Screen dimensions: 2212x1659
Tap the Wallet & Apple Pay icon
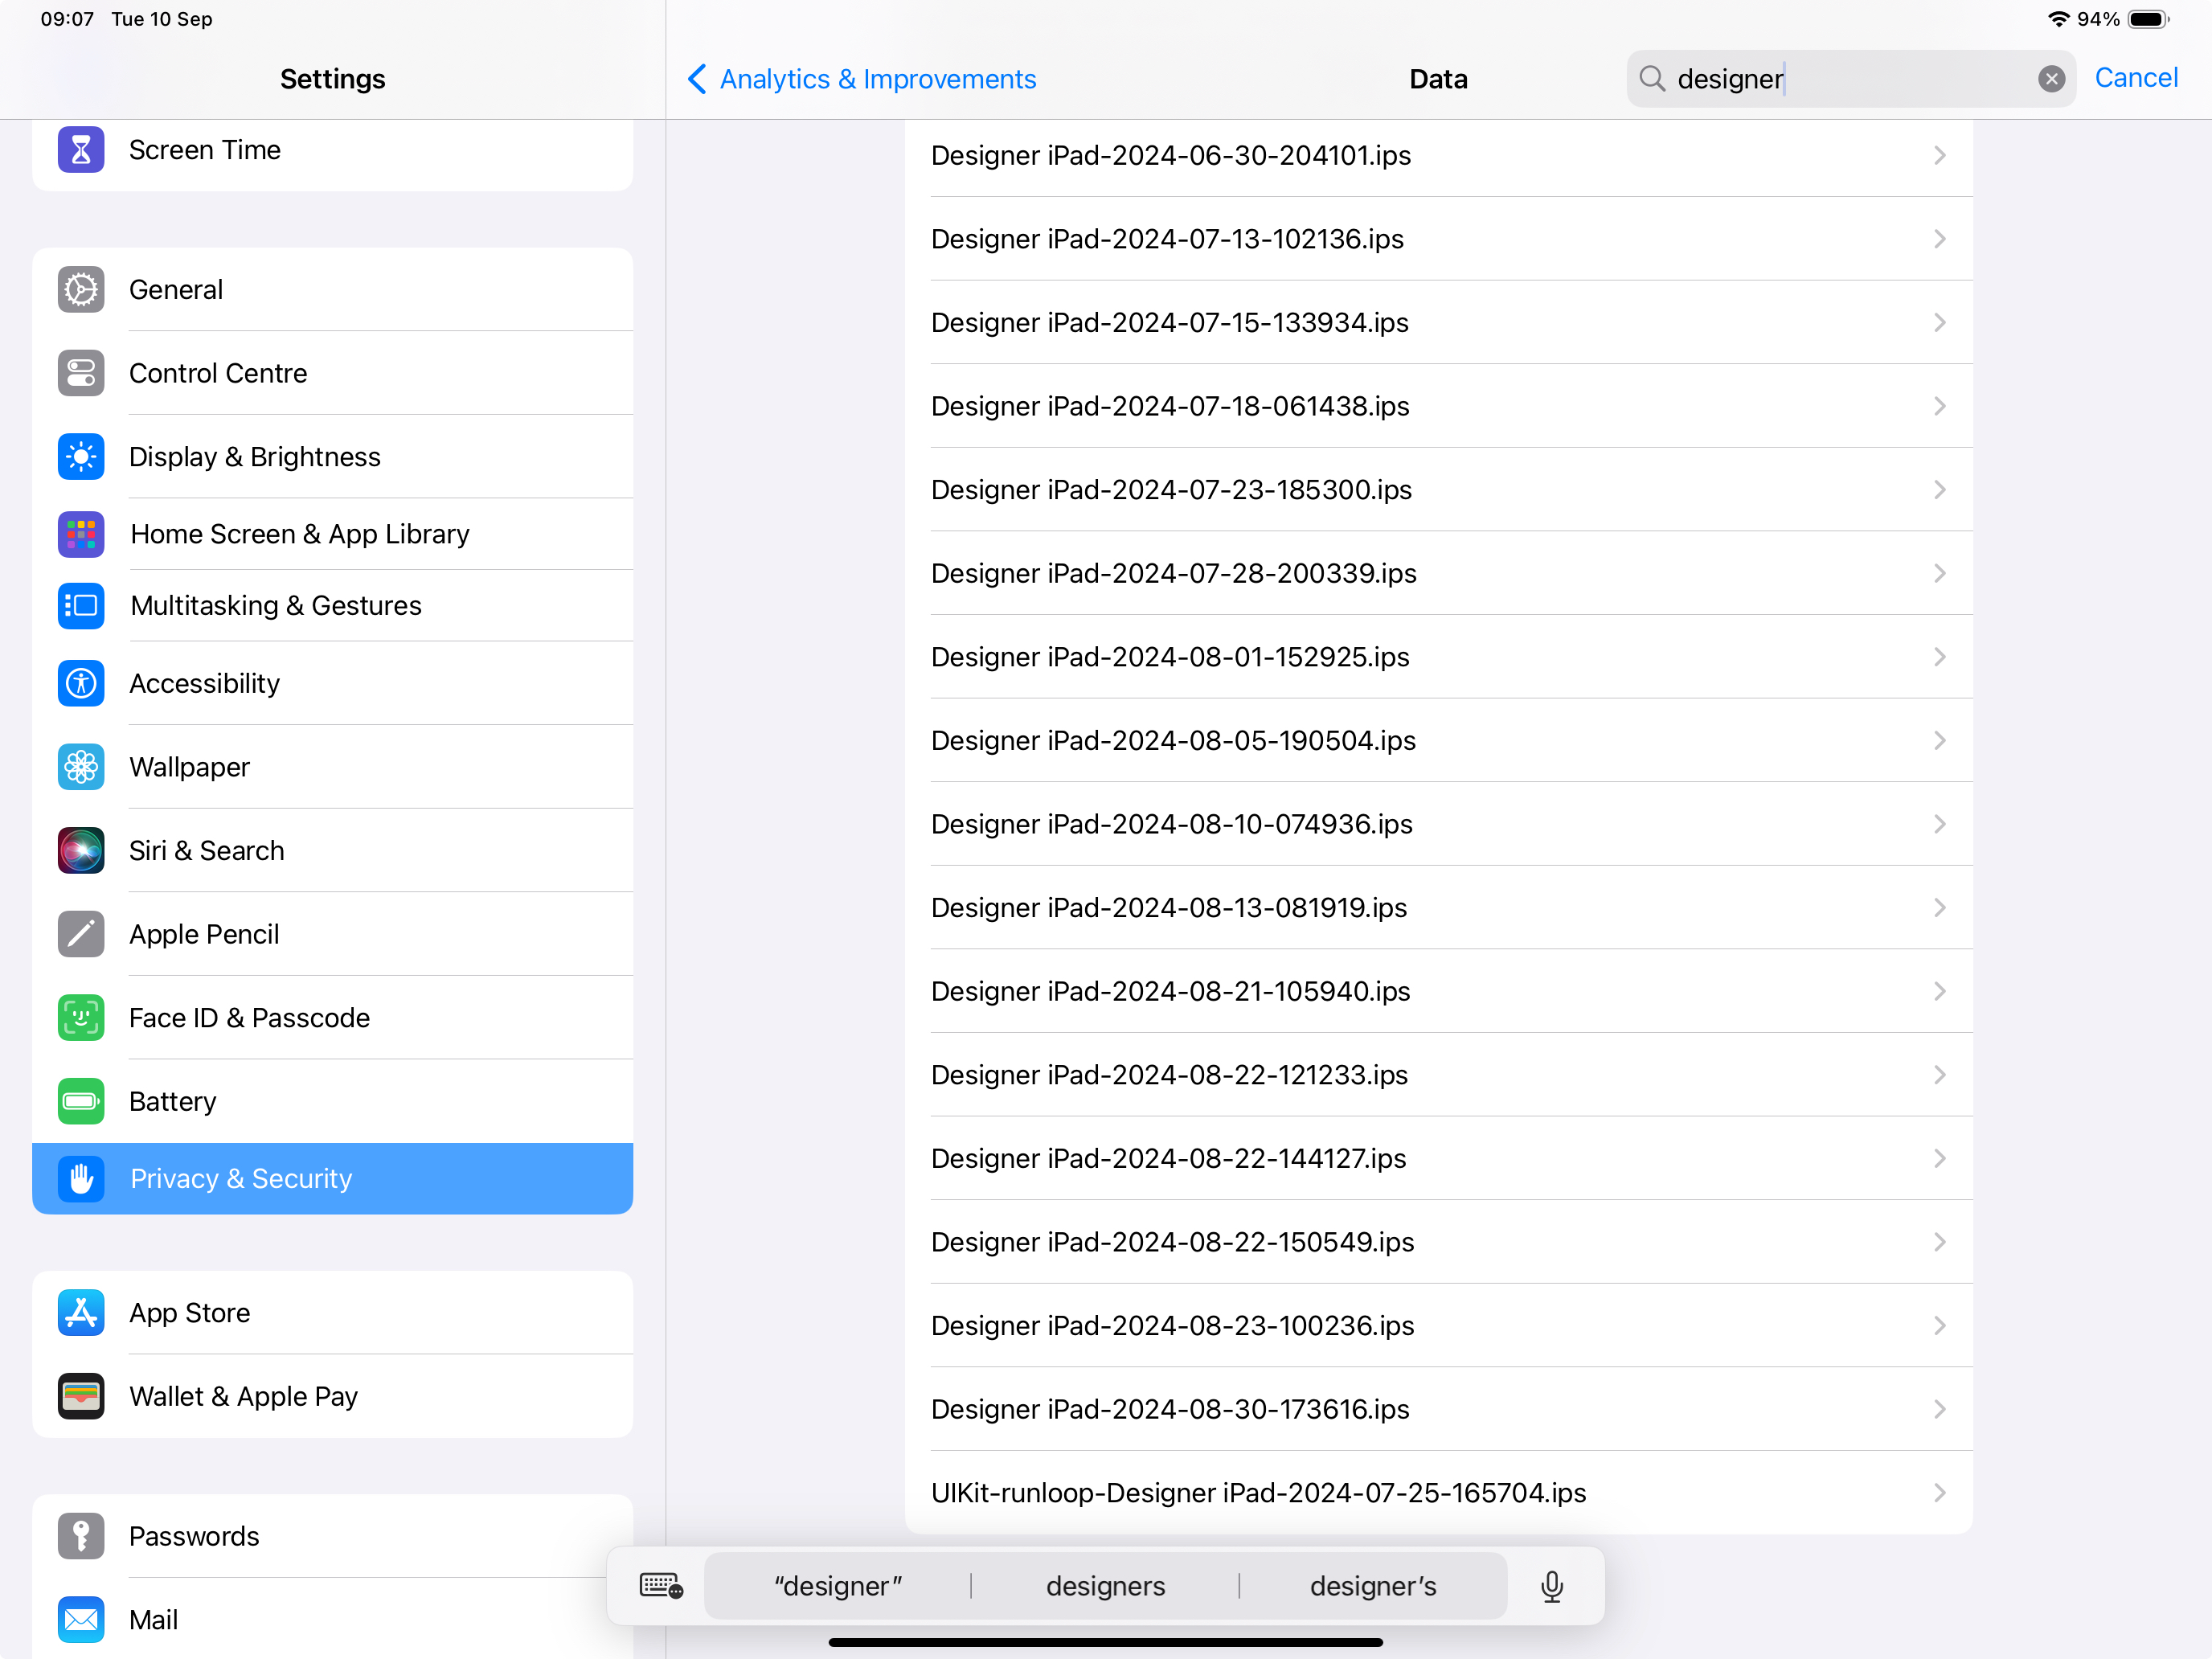81,1396
